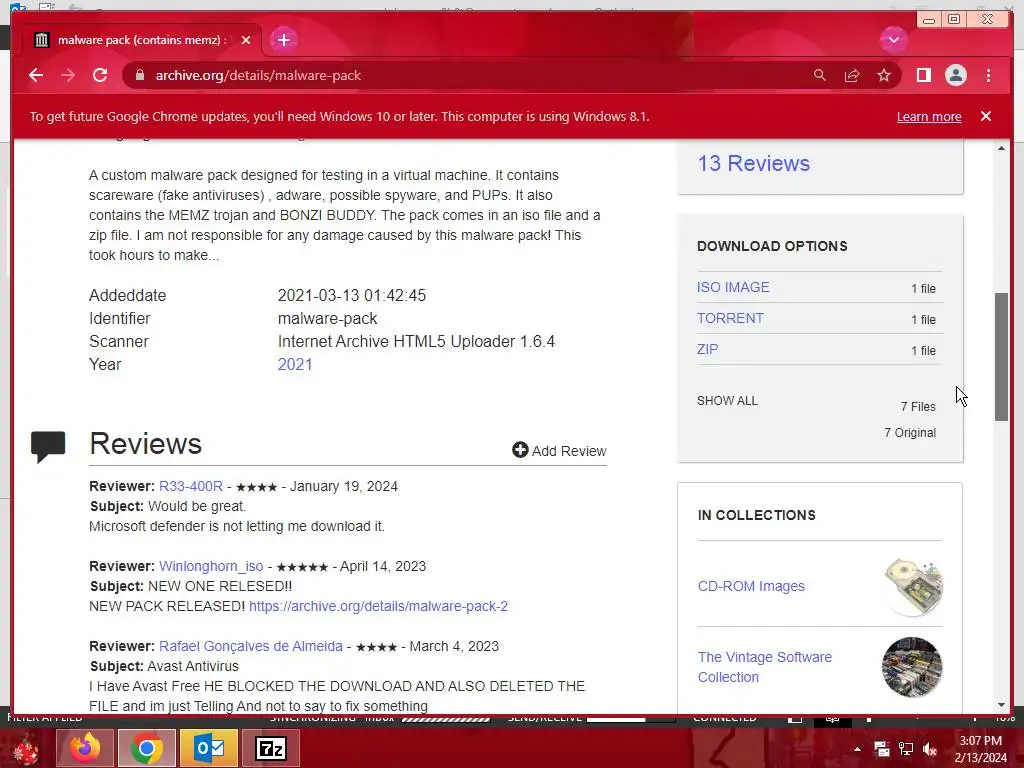The width and height of the screenshot is (1024, 768).
Task: Open a new tab
Action: (283, 40)
